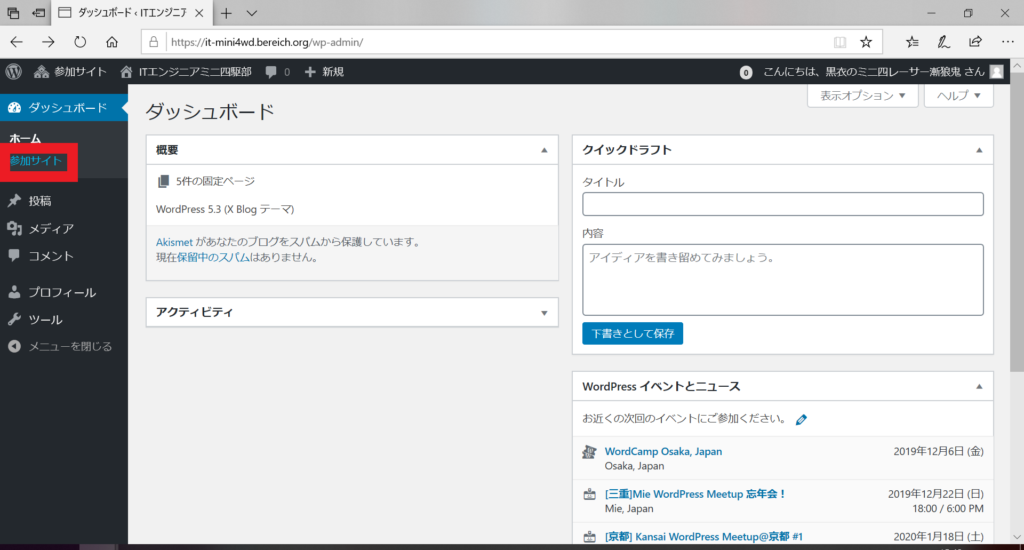Collapse the クイックドラフト panel
Screen dimensions: 1024x550
pyautogui.click(x=979, y=150)
